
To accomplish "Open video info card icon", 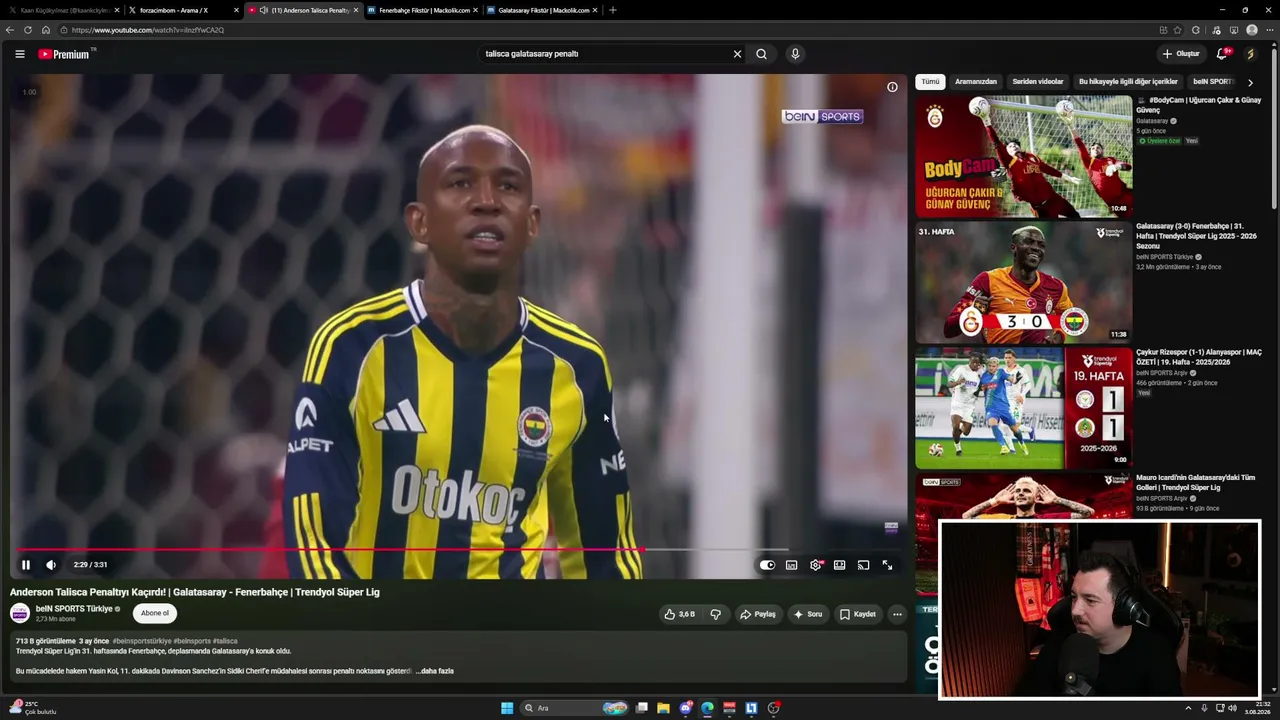I will tap(892, 87).
